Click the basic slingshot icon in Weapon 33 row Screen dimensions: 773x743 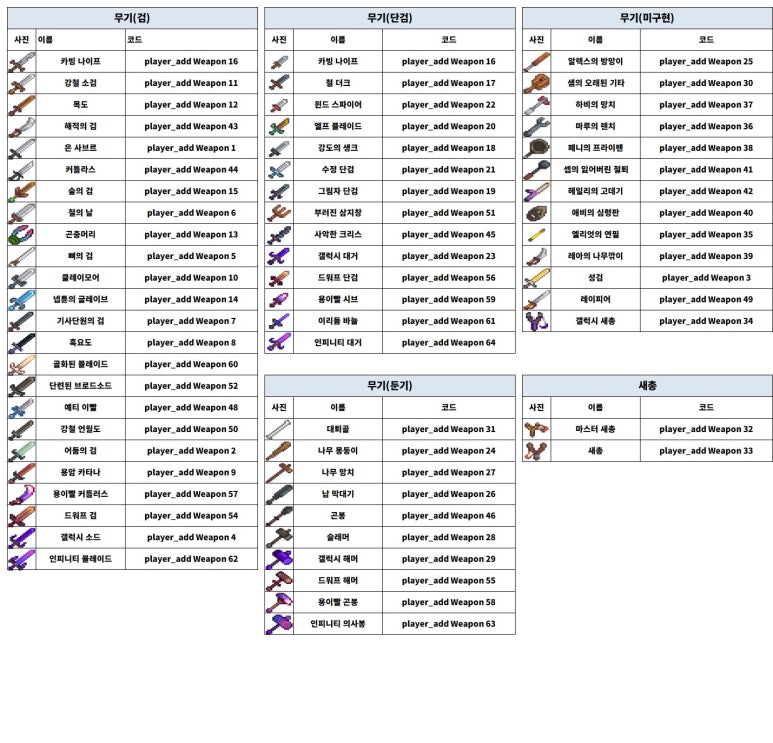click(x=537, y=451)
